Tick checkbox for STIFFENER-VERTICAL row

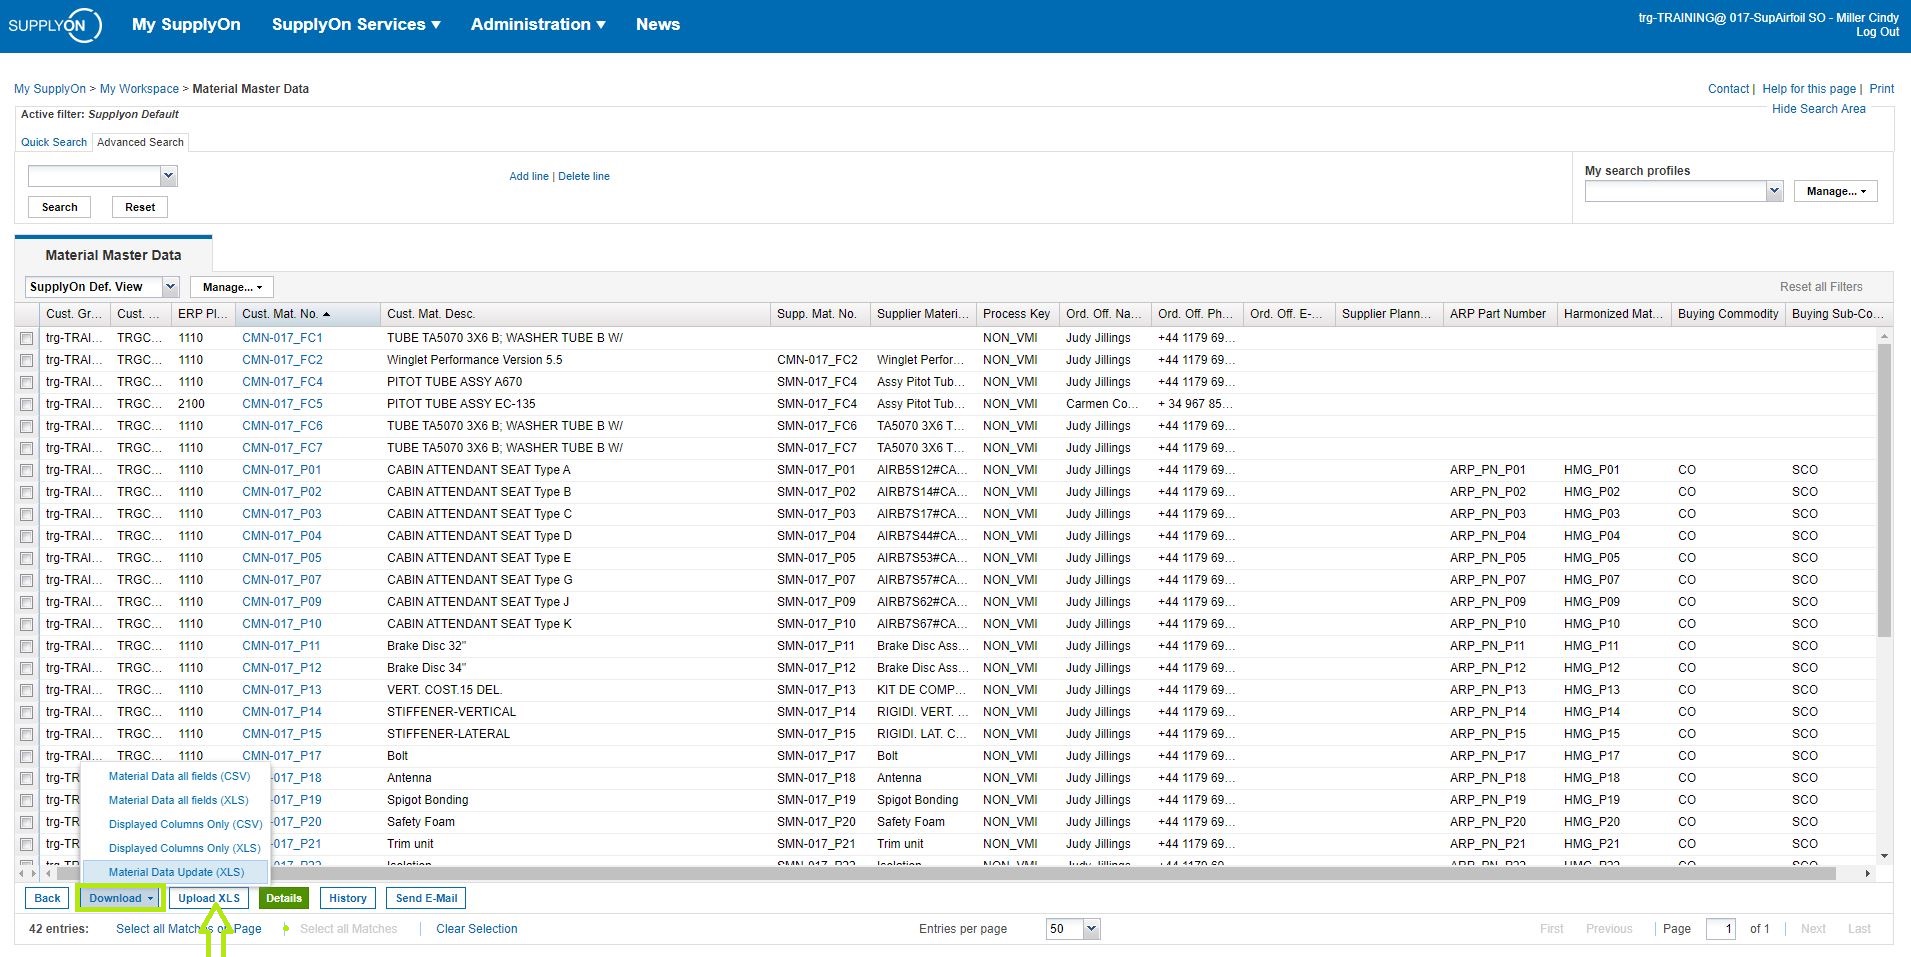26,712
